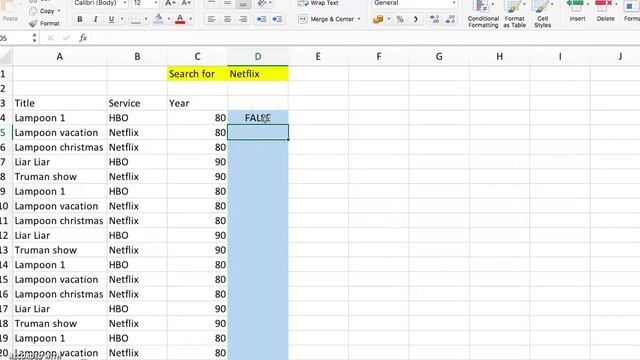The width and height of the screenshot is (640, 360).
Task: Click Decrease Decimal icon
Action: tap(450, 19)
